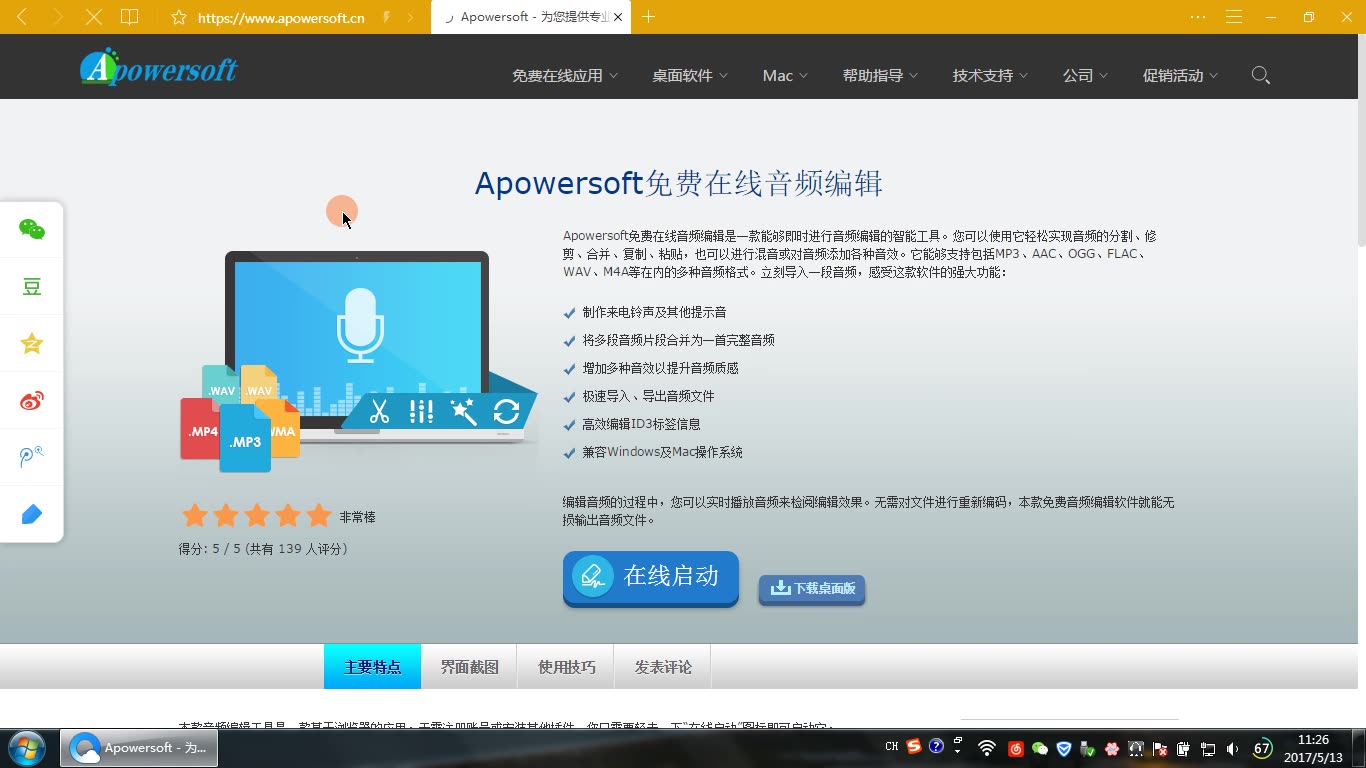Switch to the 界面截图 tab
The height and width of the screenshot is (768, 1366).
469,667
